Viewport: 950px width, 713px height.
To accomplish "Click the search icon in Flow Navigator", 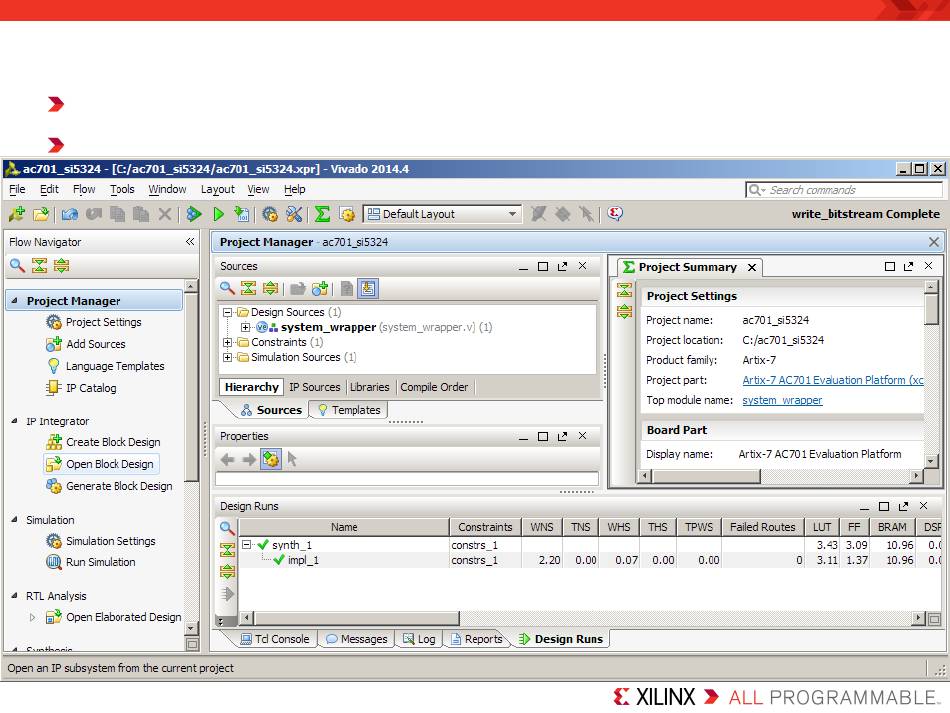I will pyautogui.click(x=17, y=265).
